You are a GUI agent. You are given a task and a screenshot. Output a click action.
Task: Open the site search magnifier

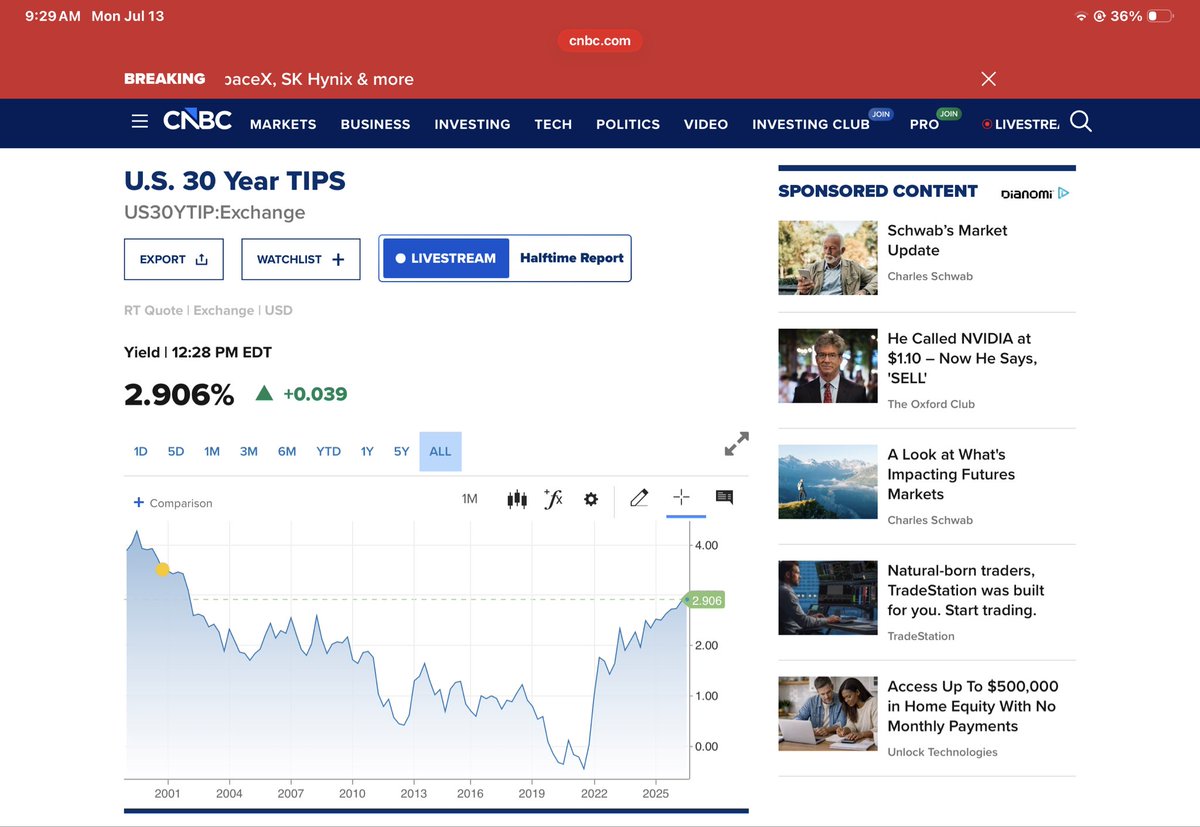pyautogui.click(x=1081, y=122)
